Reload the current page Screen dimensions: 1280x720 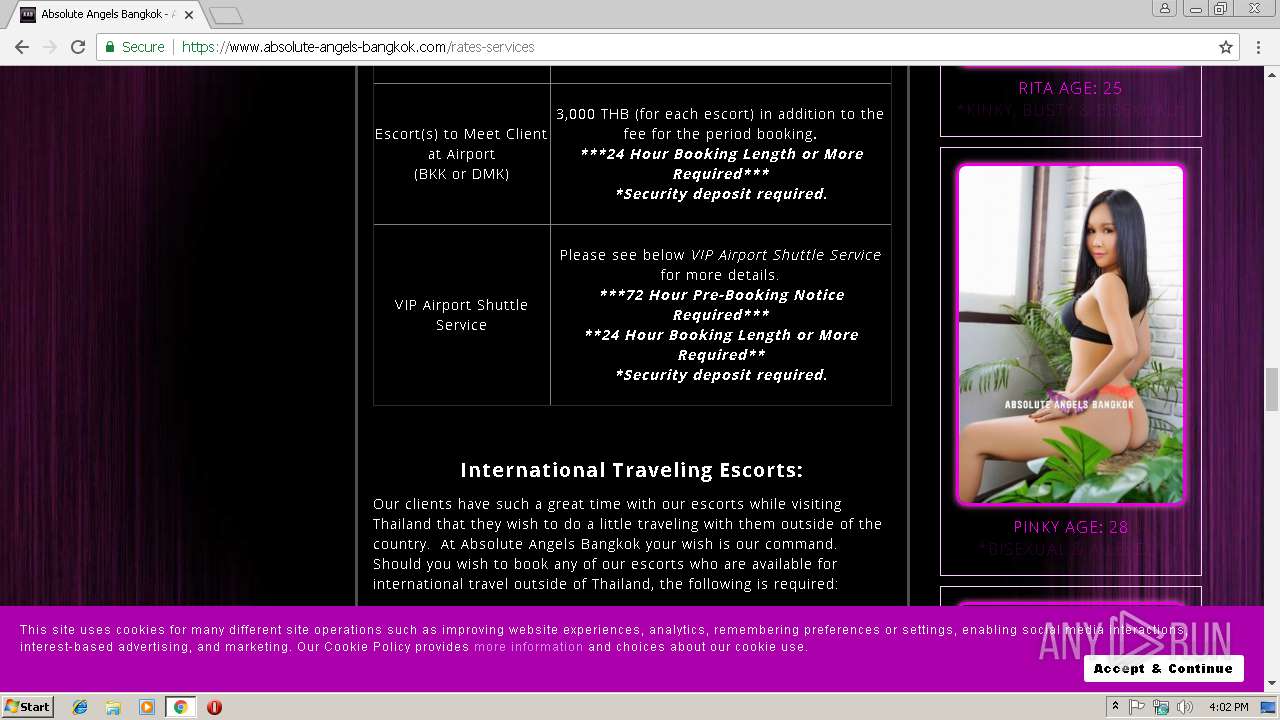78,47
